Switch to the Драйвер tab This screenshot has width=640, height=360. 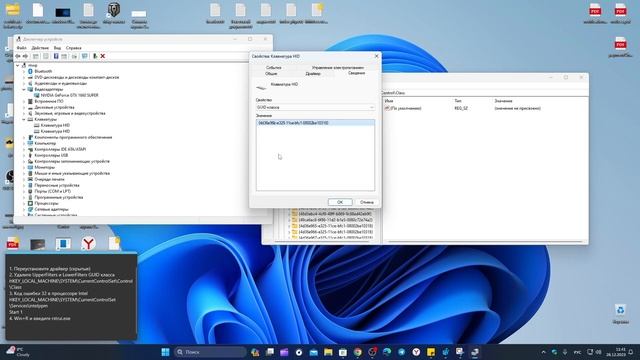pos(313,74)
